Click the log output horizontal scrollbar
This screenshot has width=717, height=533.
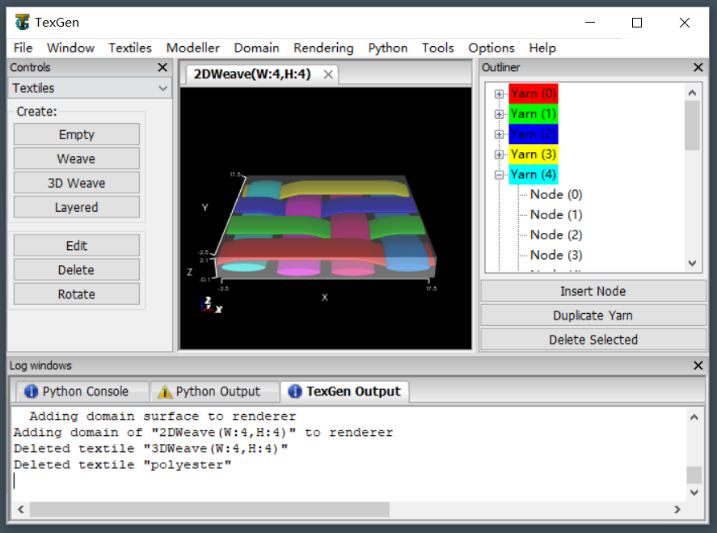point(210,510)
